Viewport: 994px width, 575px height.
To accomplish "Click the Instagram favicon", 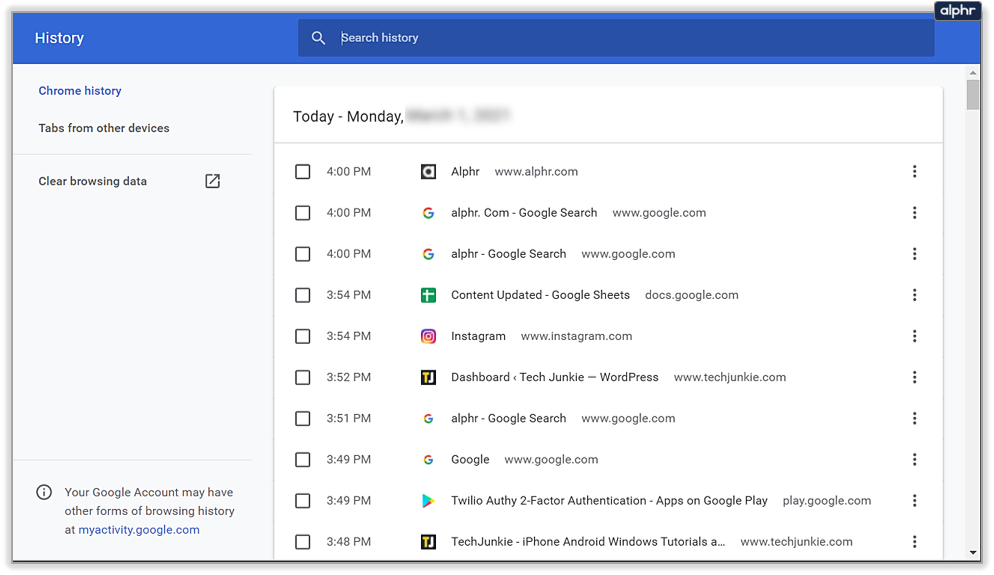I will point(428,336).
